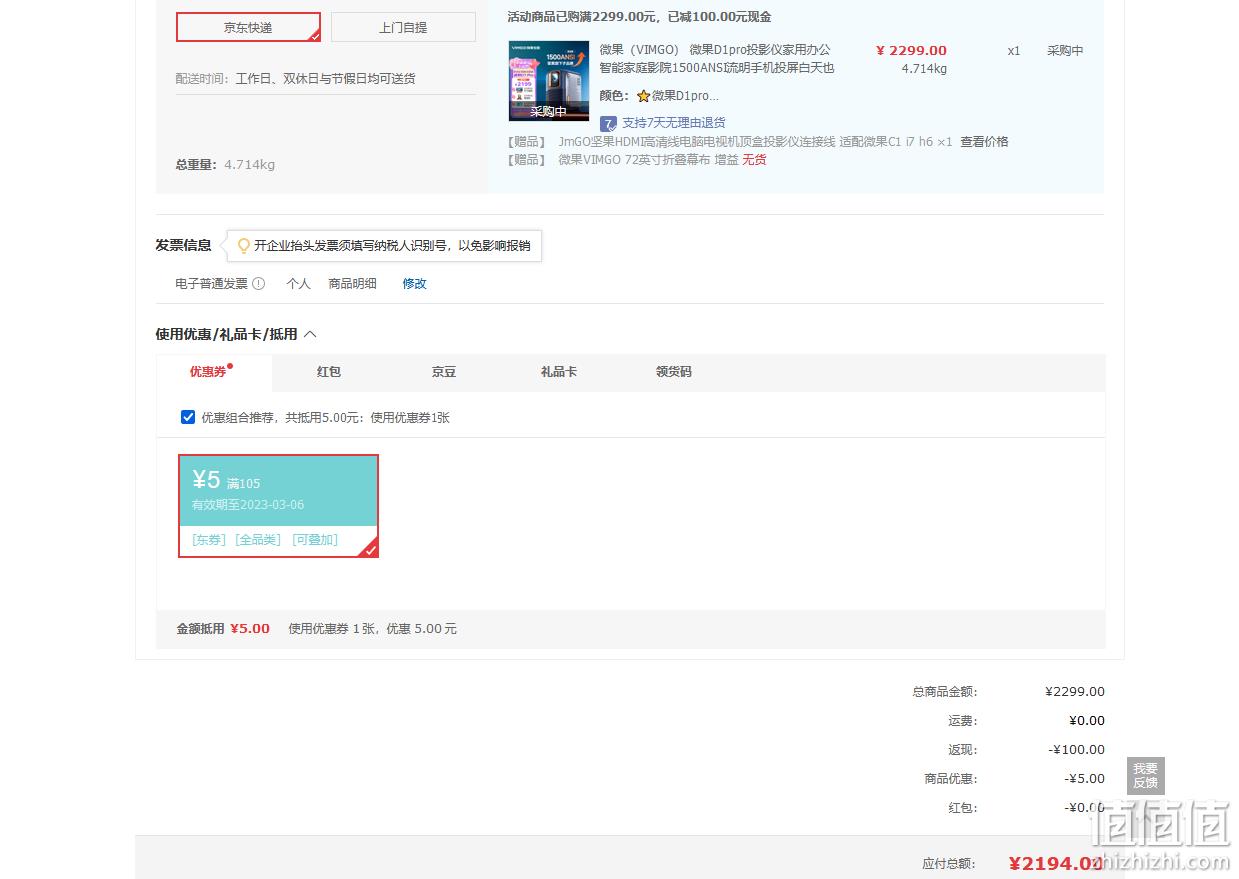The width and height of the screenshot is (1239, 879).
Task: Click the 应付总额 ¥2194.00 amount
Action: coord(1056,864)
